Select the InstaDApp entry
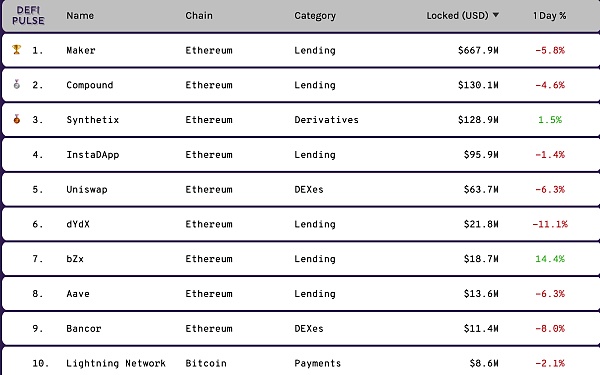This screenshot has height=375, width=600. point(93,155)
